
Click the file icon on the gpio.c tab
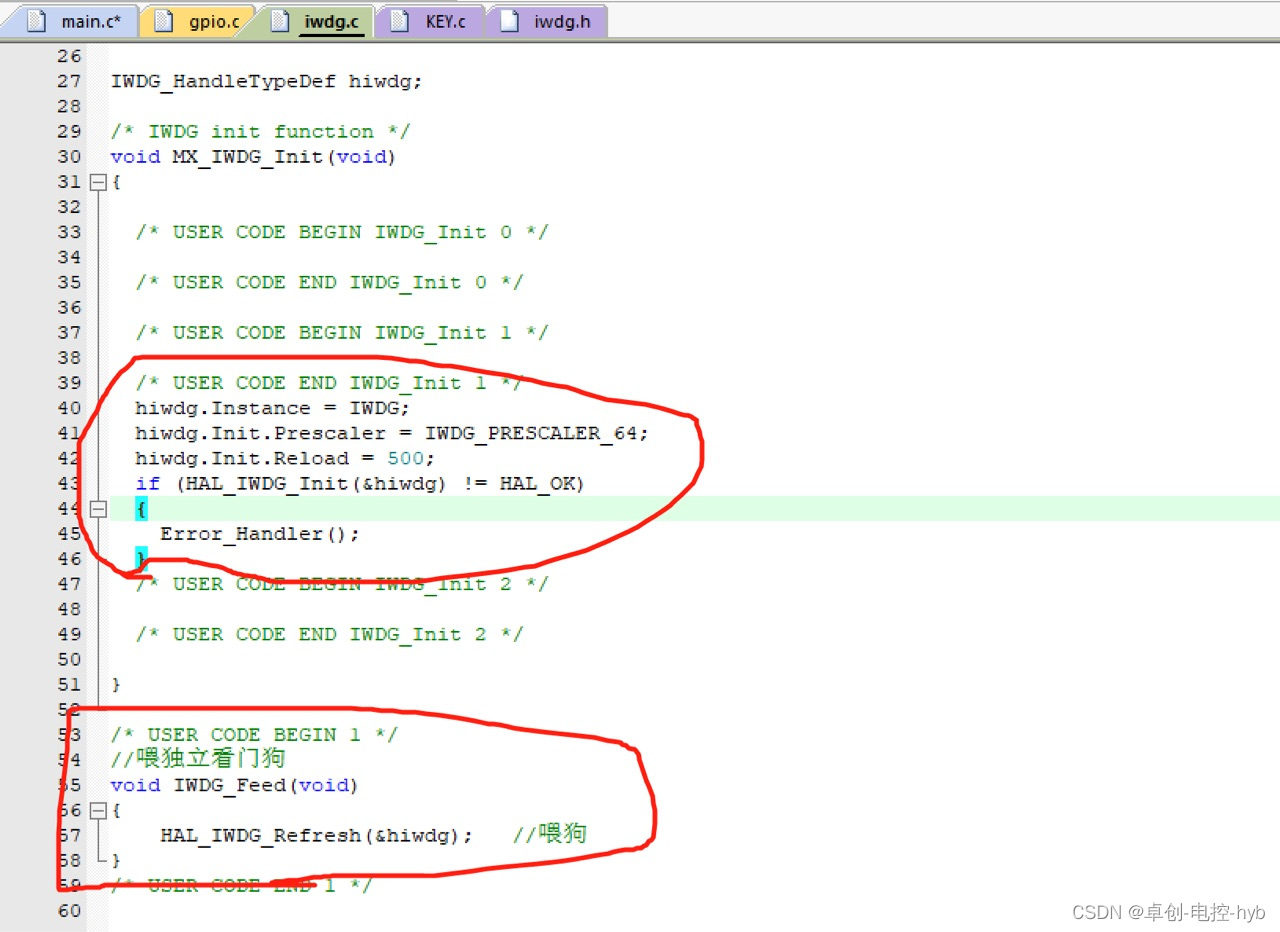(164, 21)
